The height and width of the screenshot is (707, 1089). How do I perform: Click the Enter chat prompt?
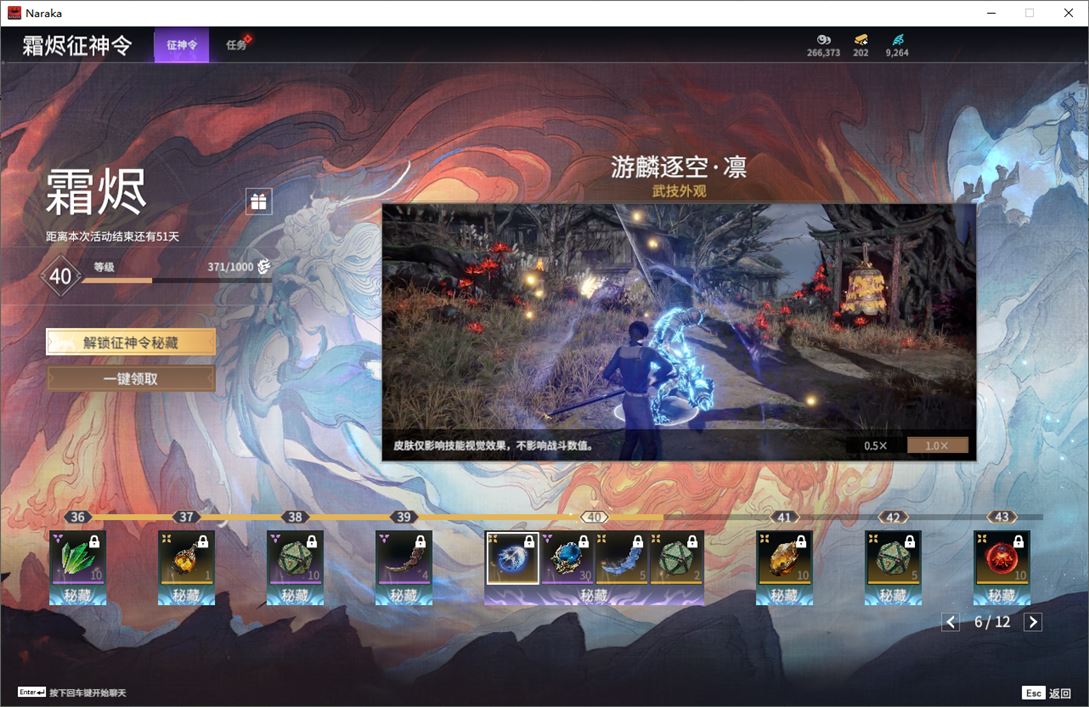pos(72,692)
